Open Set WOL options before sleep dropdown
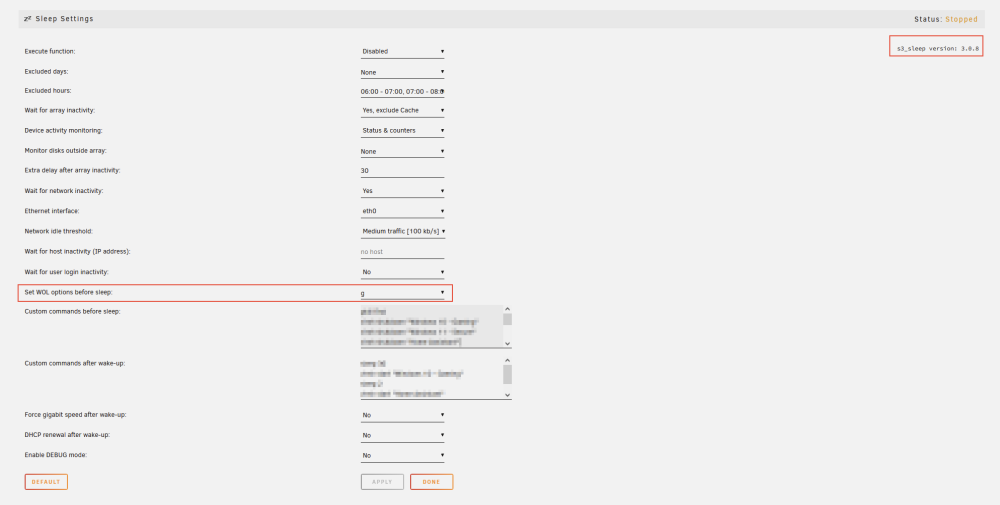 click(x=402, y=293)
